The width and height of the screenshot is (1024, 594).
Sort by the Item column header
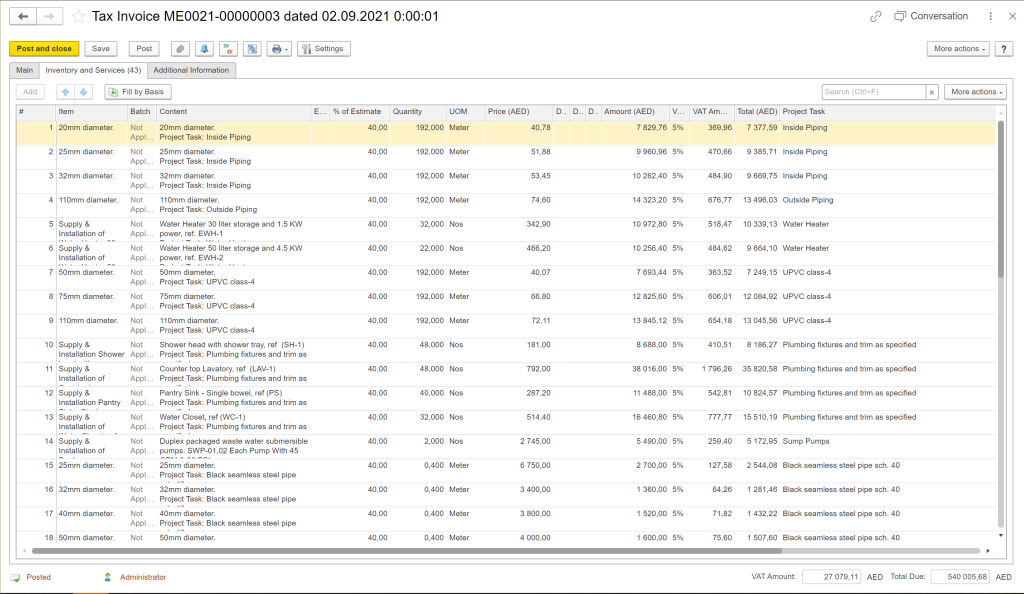coord(91,112)
